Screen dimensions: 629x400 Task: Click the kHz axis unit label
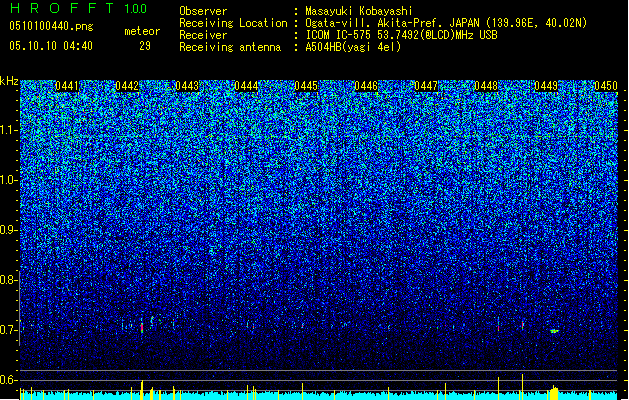[9, 82]
